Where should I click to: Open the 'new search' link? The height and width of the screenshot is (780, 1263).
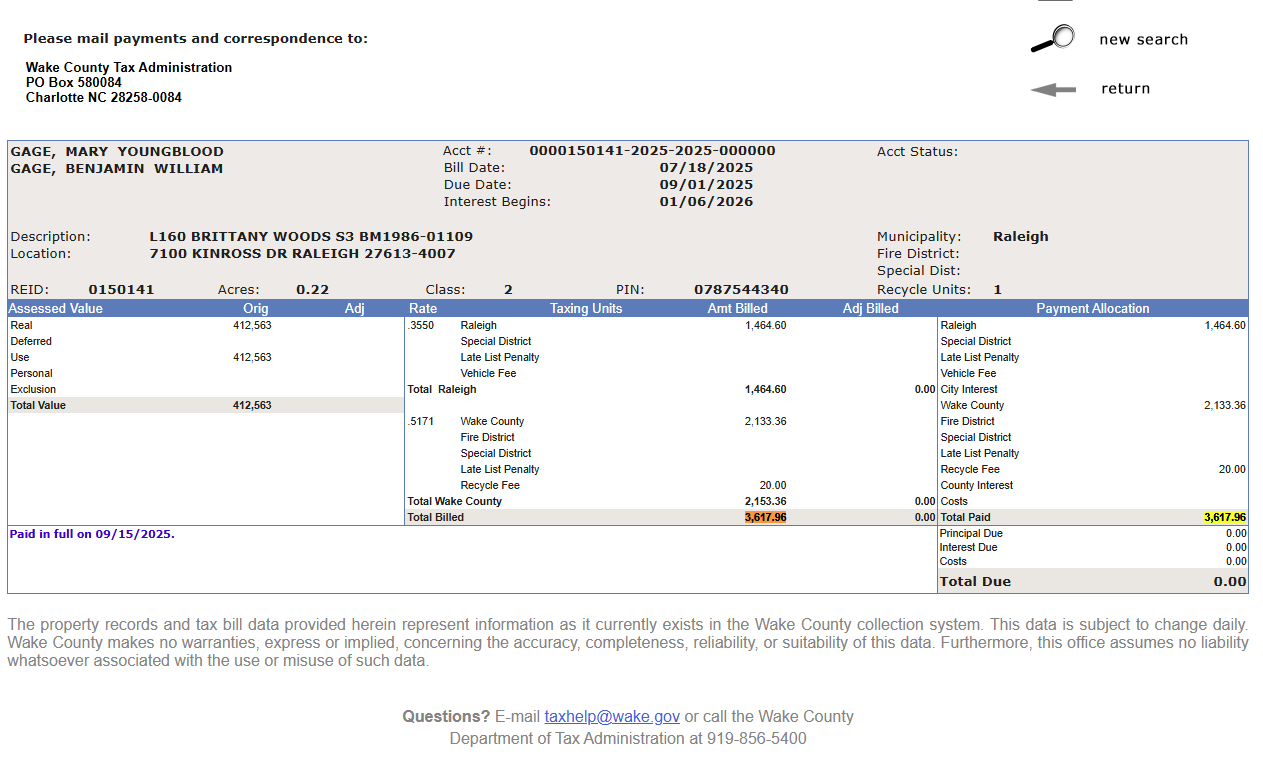[1143, 40]
